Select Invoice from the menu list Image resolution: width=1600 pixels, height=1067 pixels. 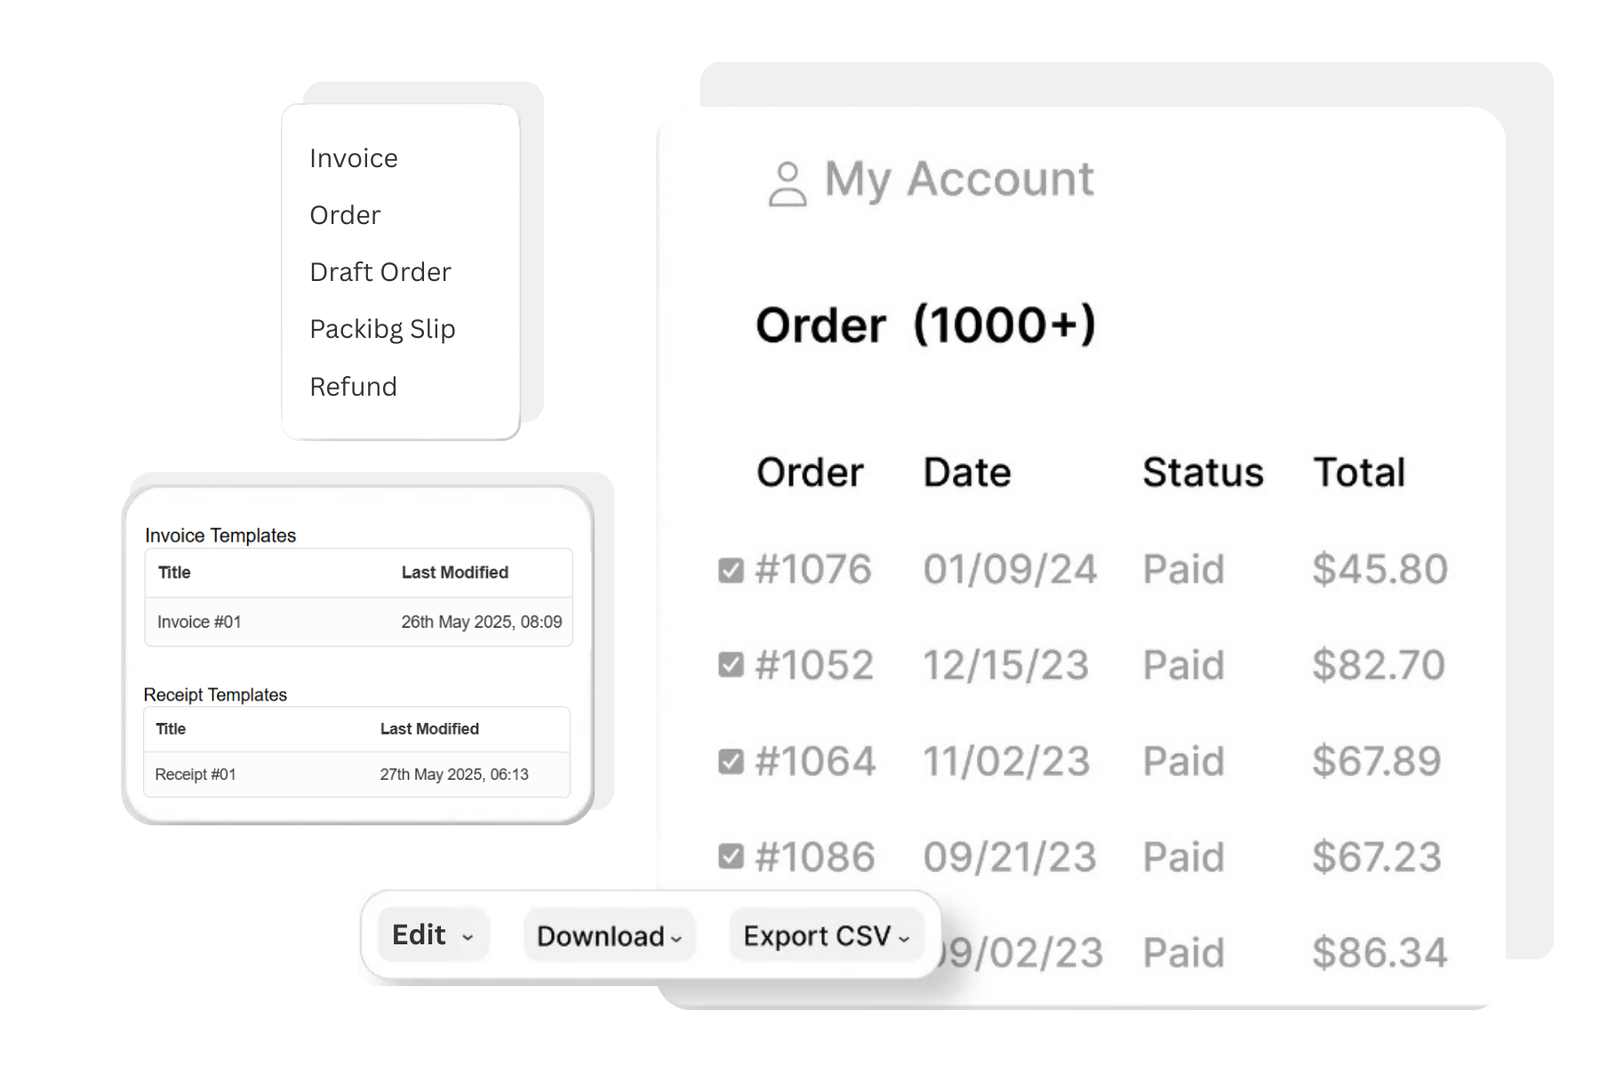pos(354,159)
